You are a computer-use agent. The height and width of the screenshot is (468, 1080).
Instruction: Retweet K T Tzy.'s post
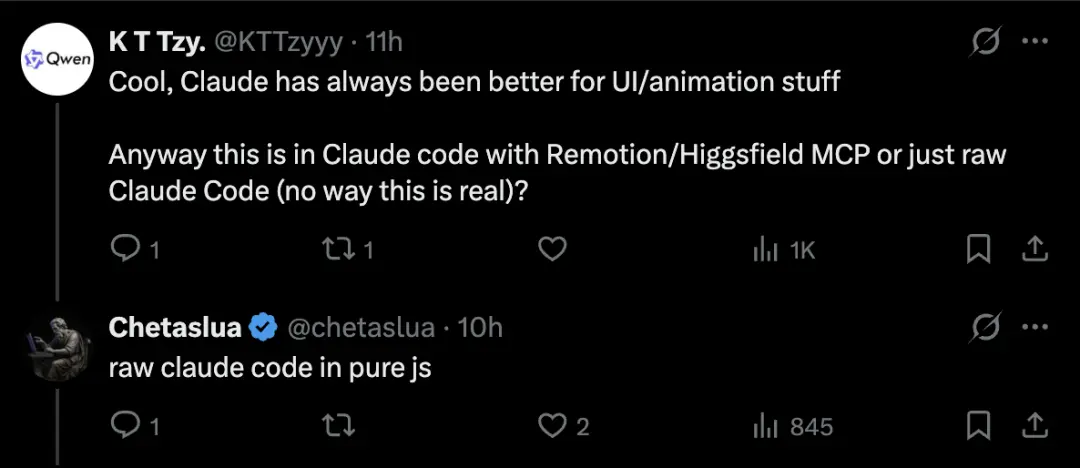[347, 250]
